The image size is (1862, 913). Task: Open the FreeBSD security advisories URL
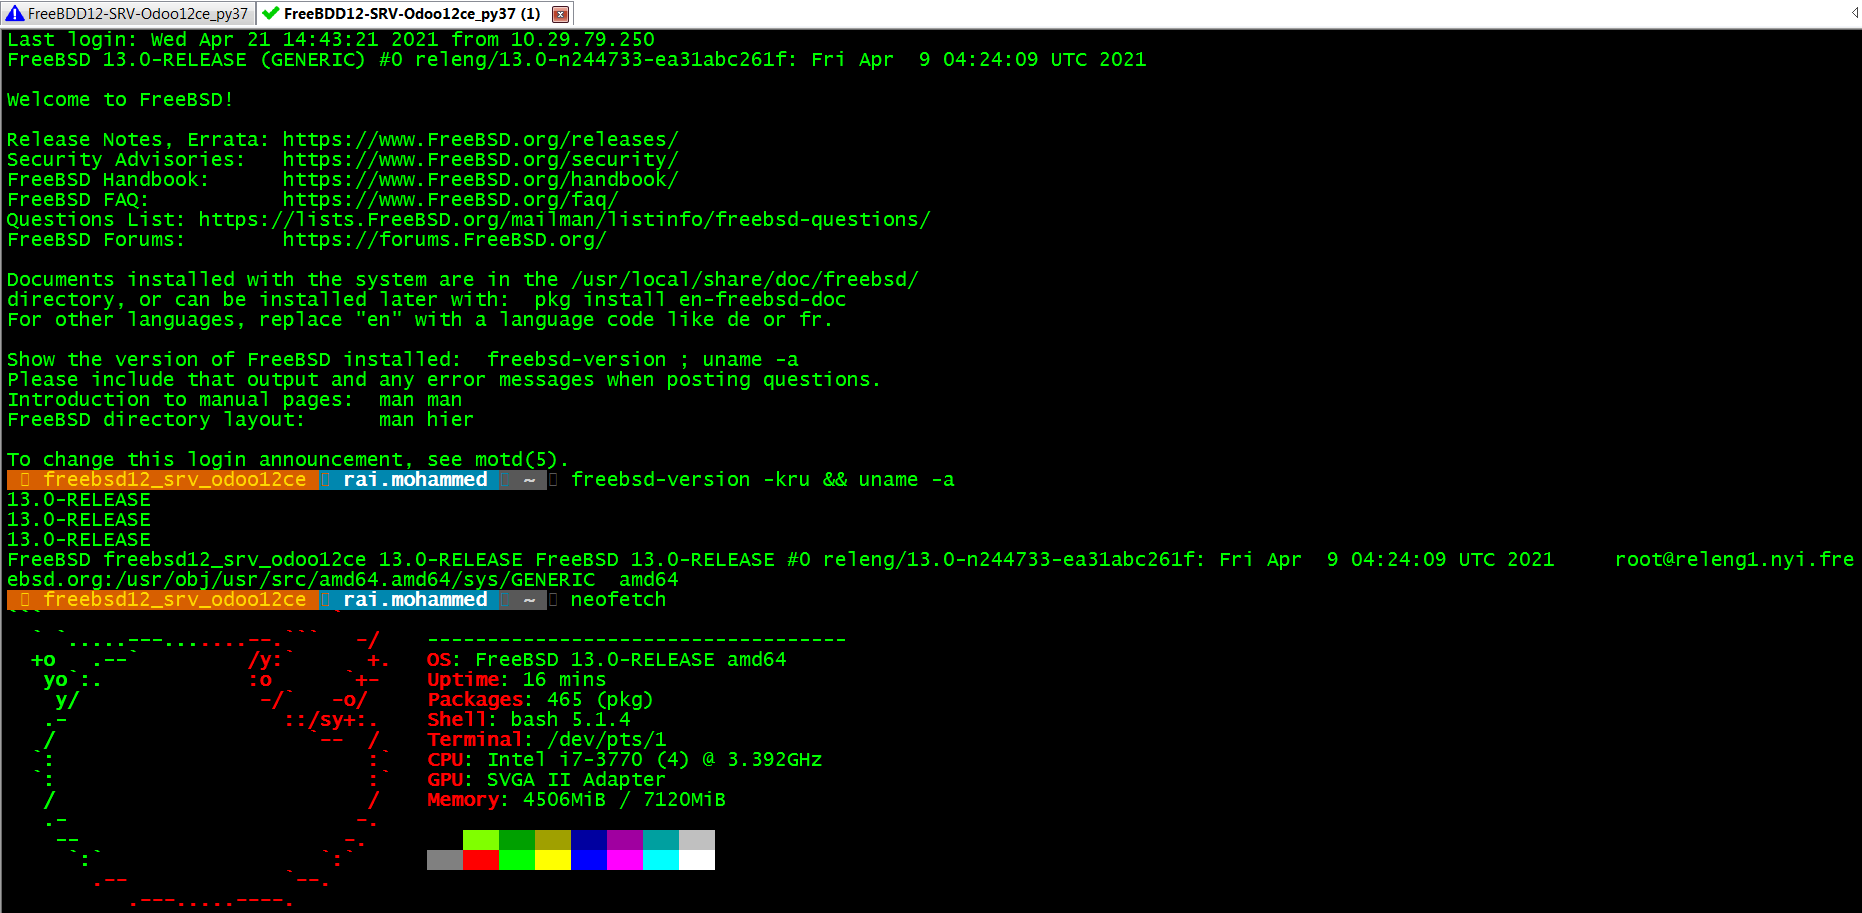click(480, 160)
